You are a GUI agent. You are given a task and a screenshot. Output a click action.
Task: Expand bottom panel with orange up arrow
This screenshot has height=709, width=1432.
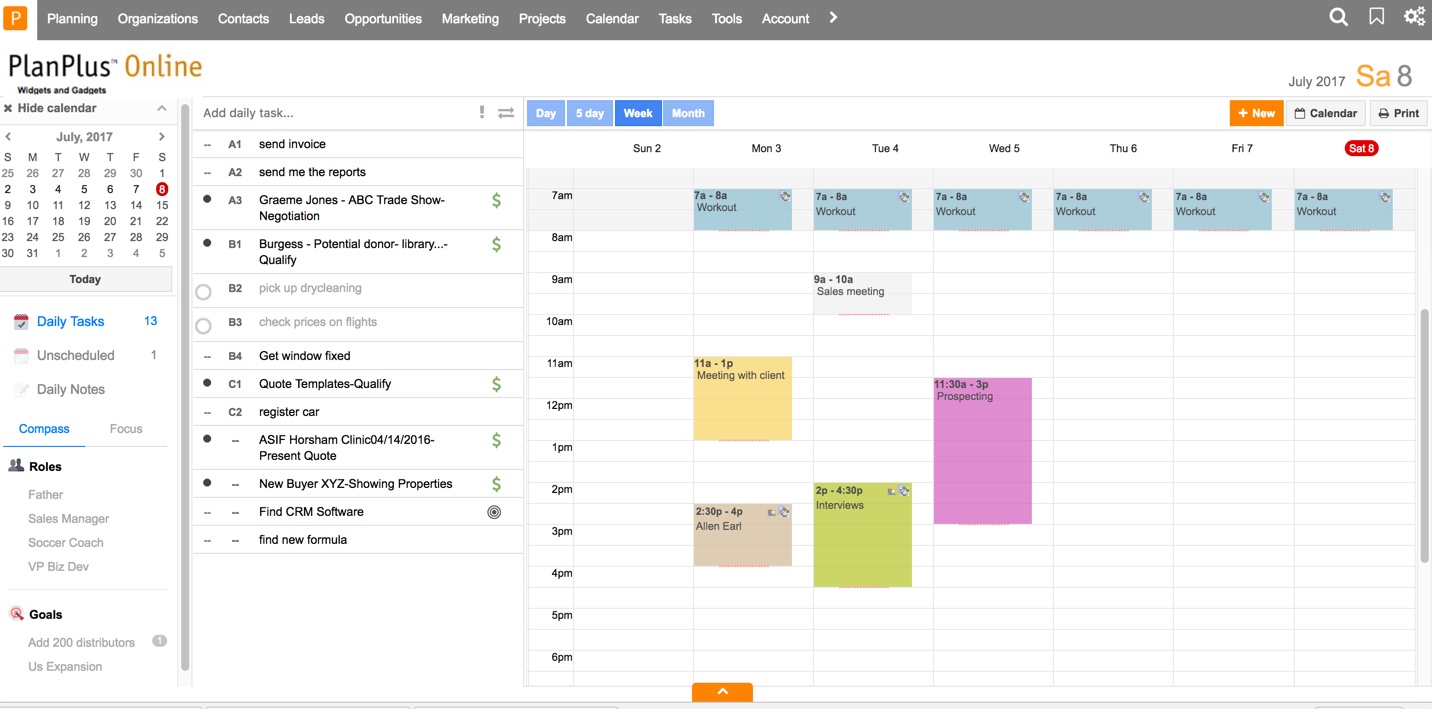pyautogui.click(x=722, y=692)
